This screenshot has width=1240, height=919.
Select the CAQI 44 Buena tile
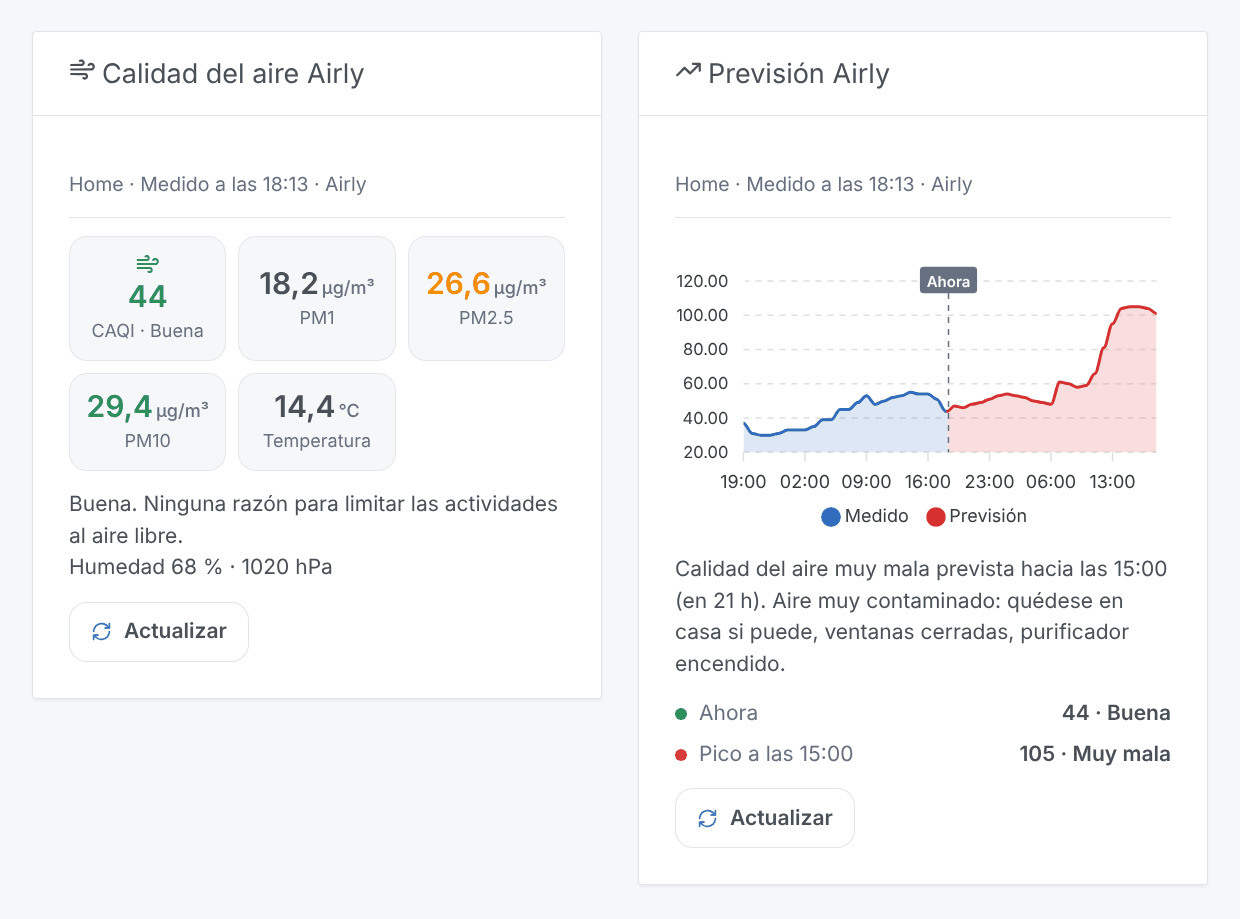(x=147, y=298)
